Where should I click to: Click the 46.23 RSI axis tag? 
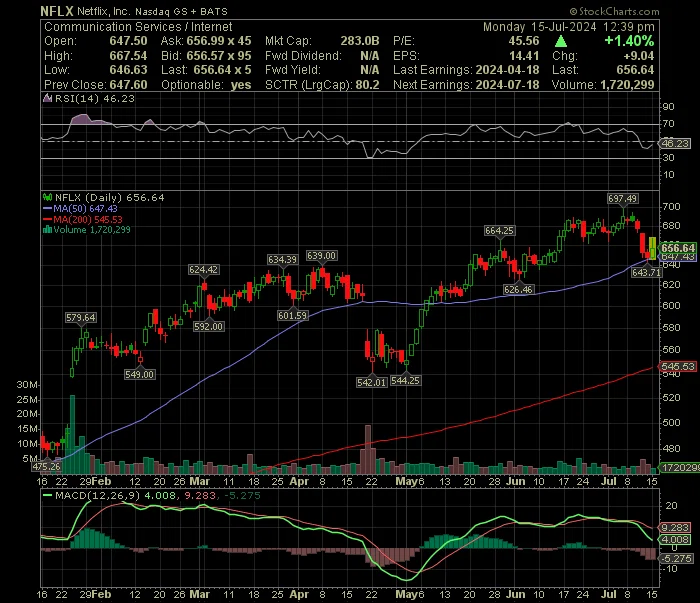click(675, 144)
